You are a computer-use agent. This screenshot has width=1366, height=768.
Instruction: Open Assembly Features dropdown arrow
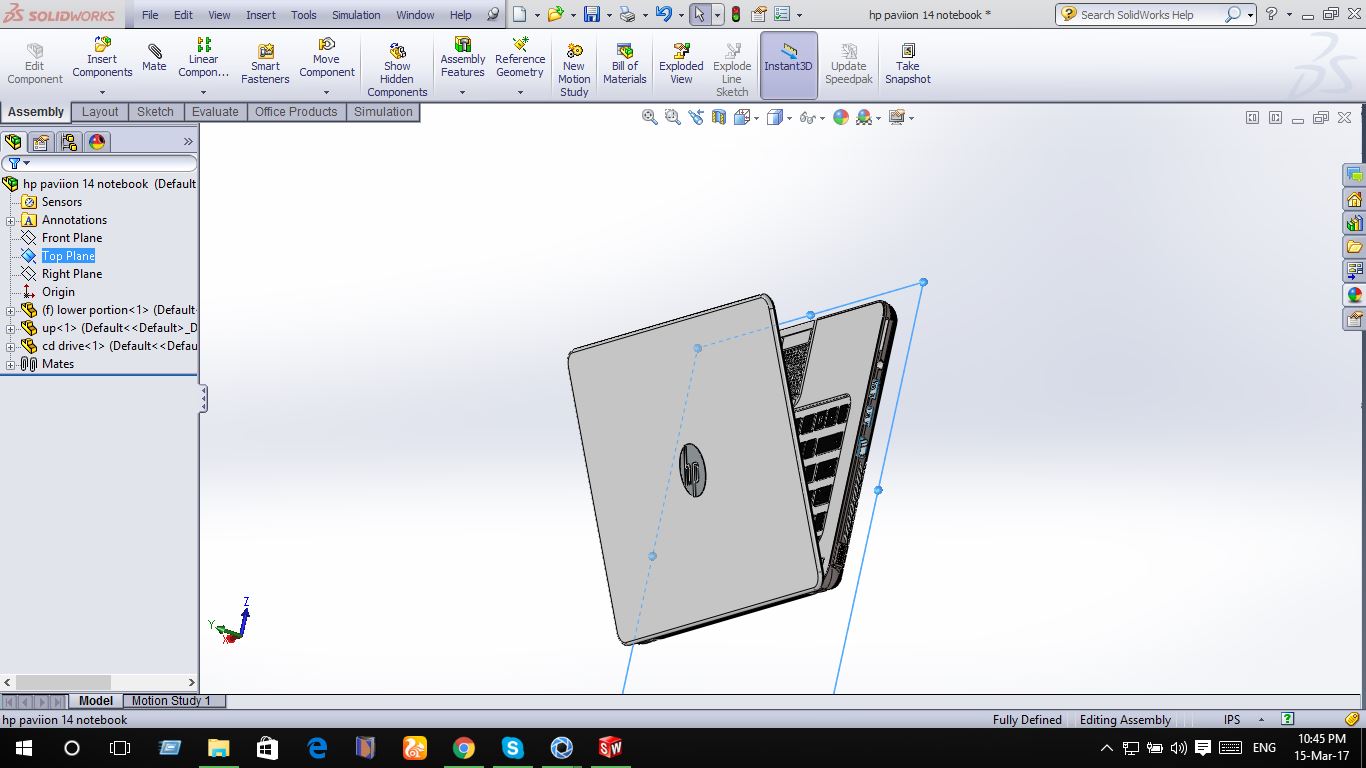click(x=463, y=92)
